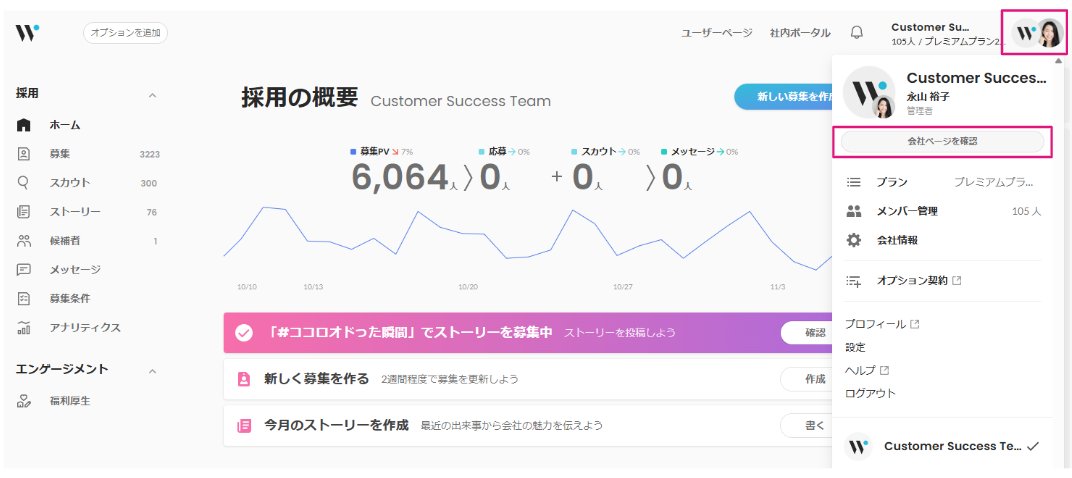1072x478 pixels.
Task: Open the account avatar menu
Action: tap(1036, 33)
